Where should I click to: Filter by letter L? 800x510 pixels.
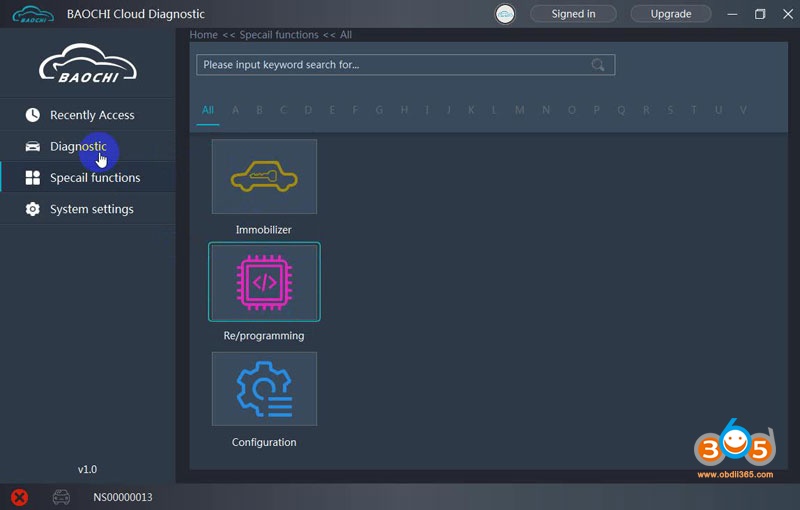(x=494, y=110)
